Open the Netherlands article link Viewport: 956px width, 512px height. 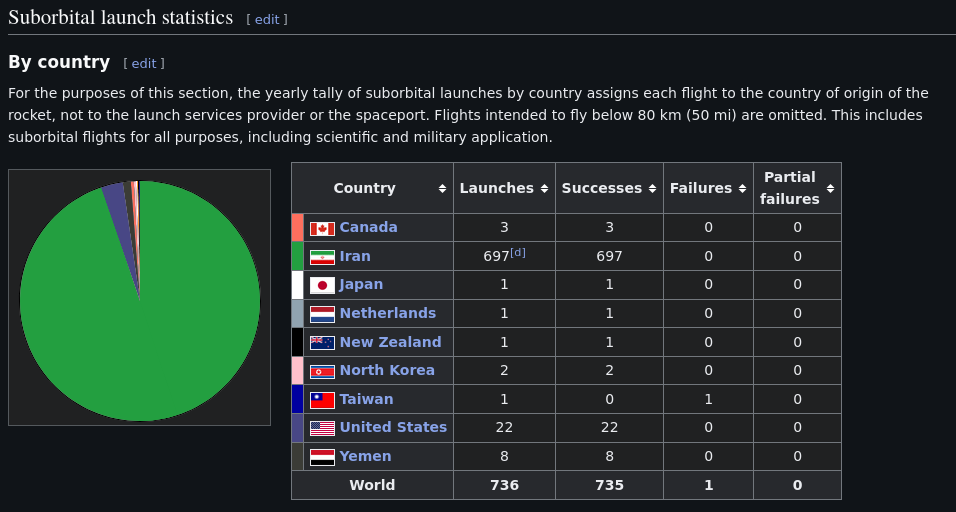388,313
